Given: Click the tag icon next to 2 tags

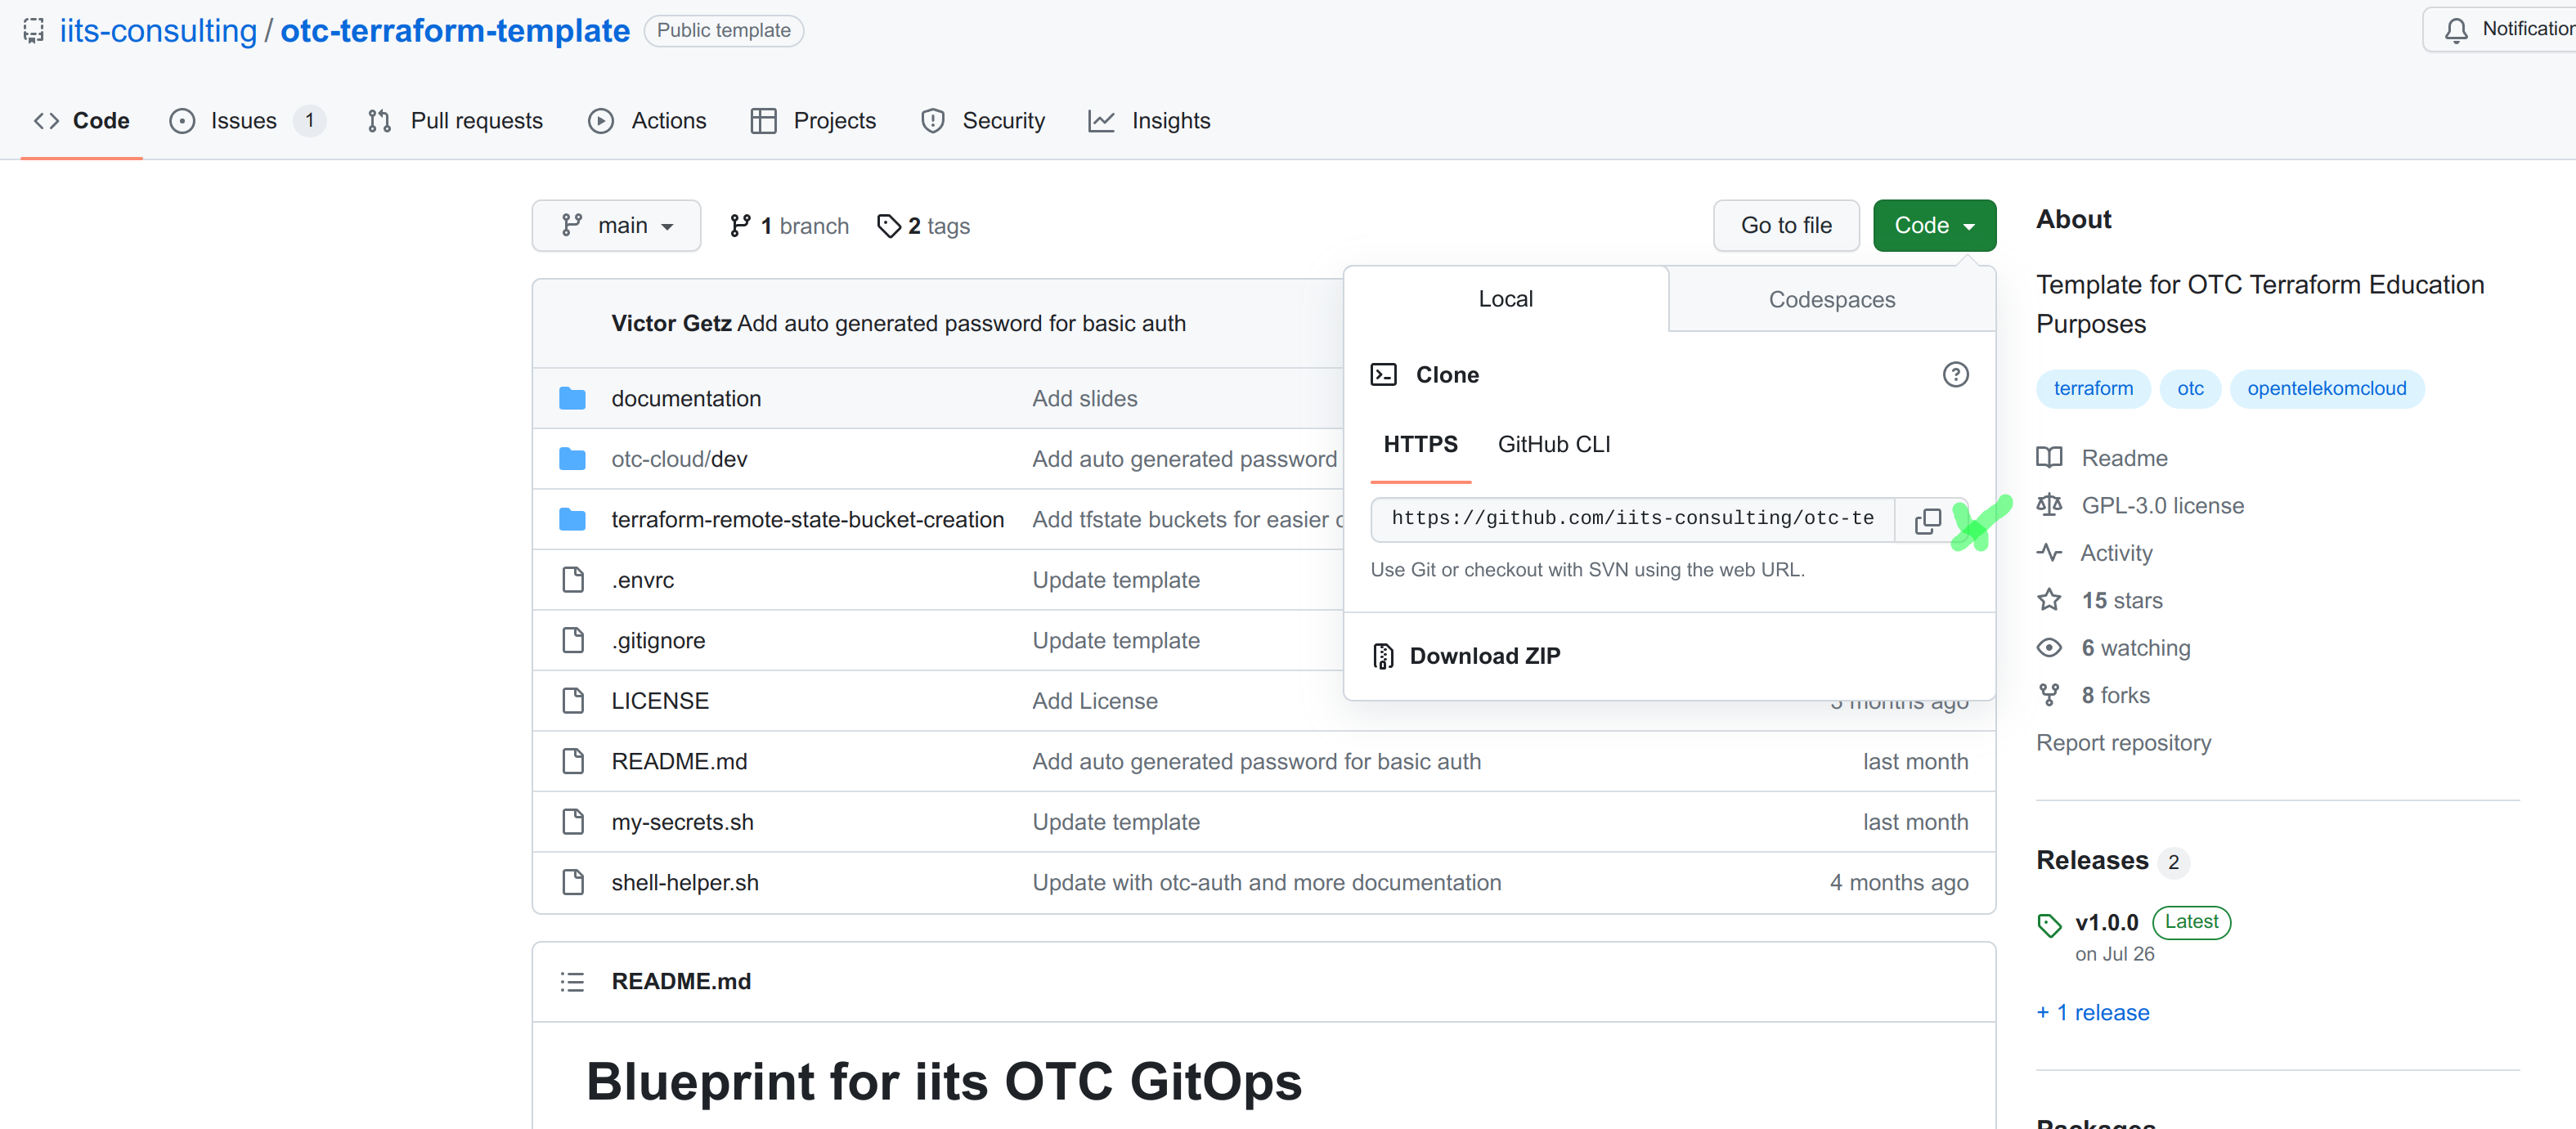Looking at the screenshot, I should 888,226.
